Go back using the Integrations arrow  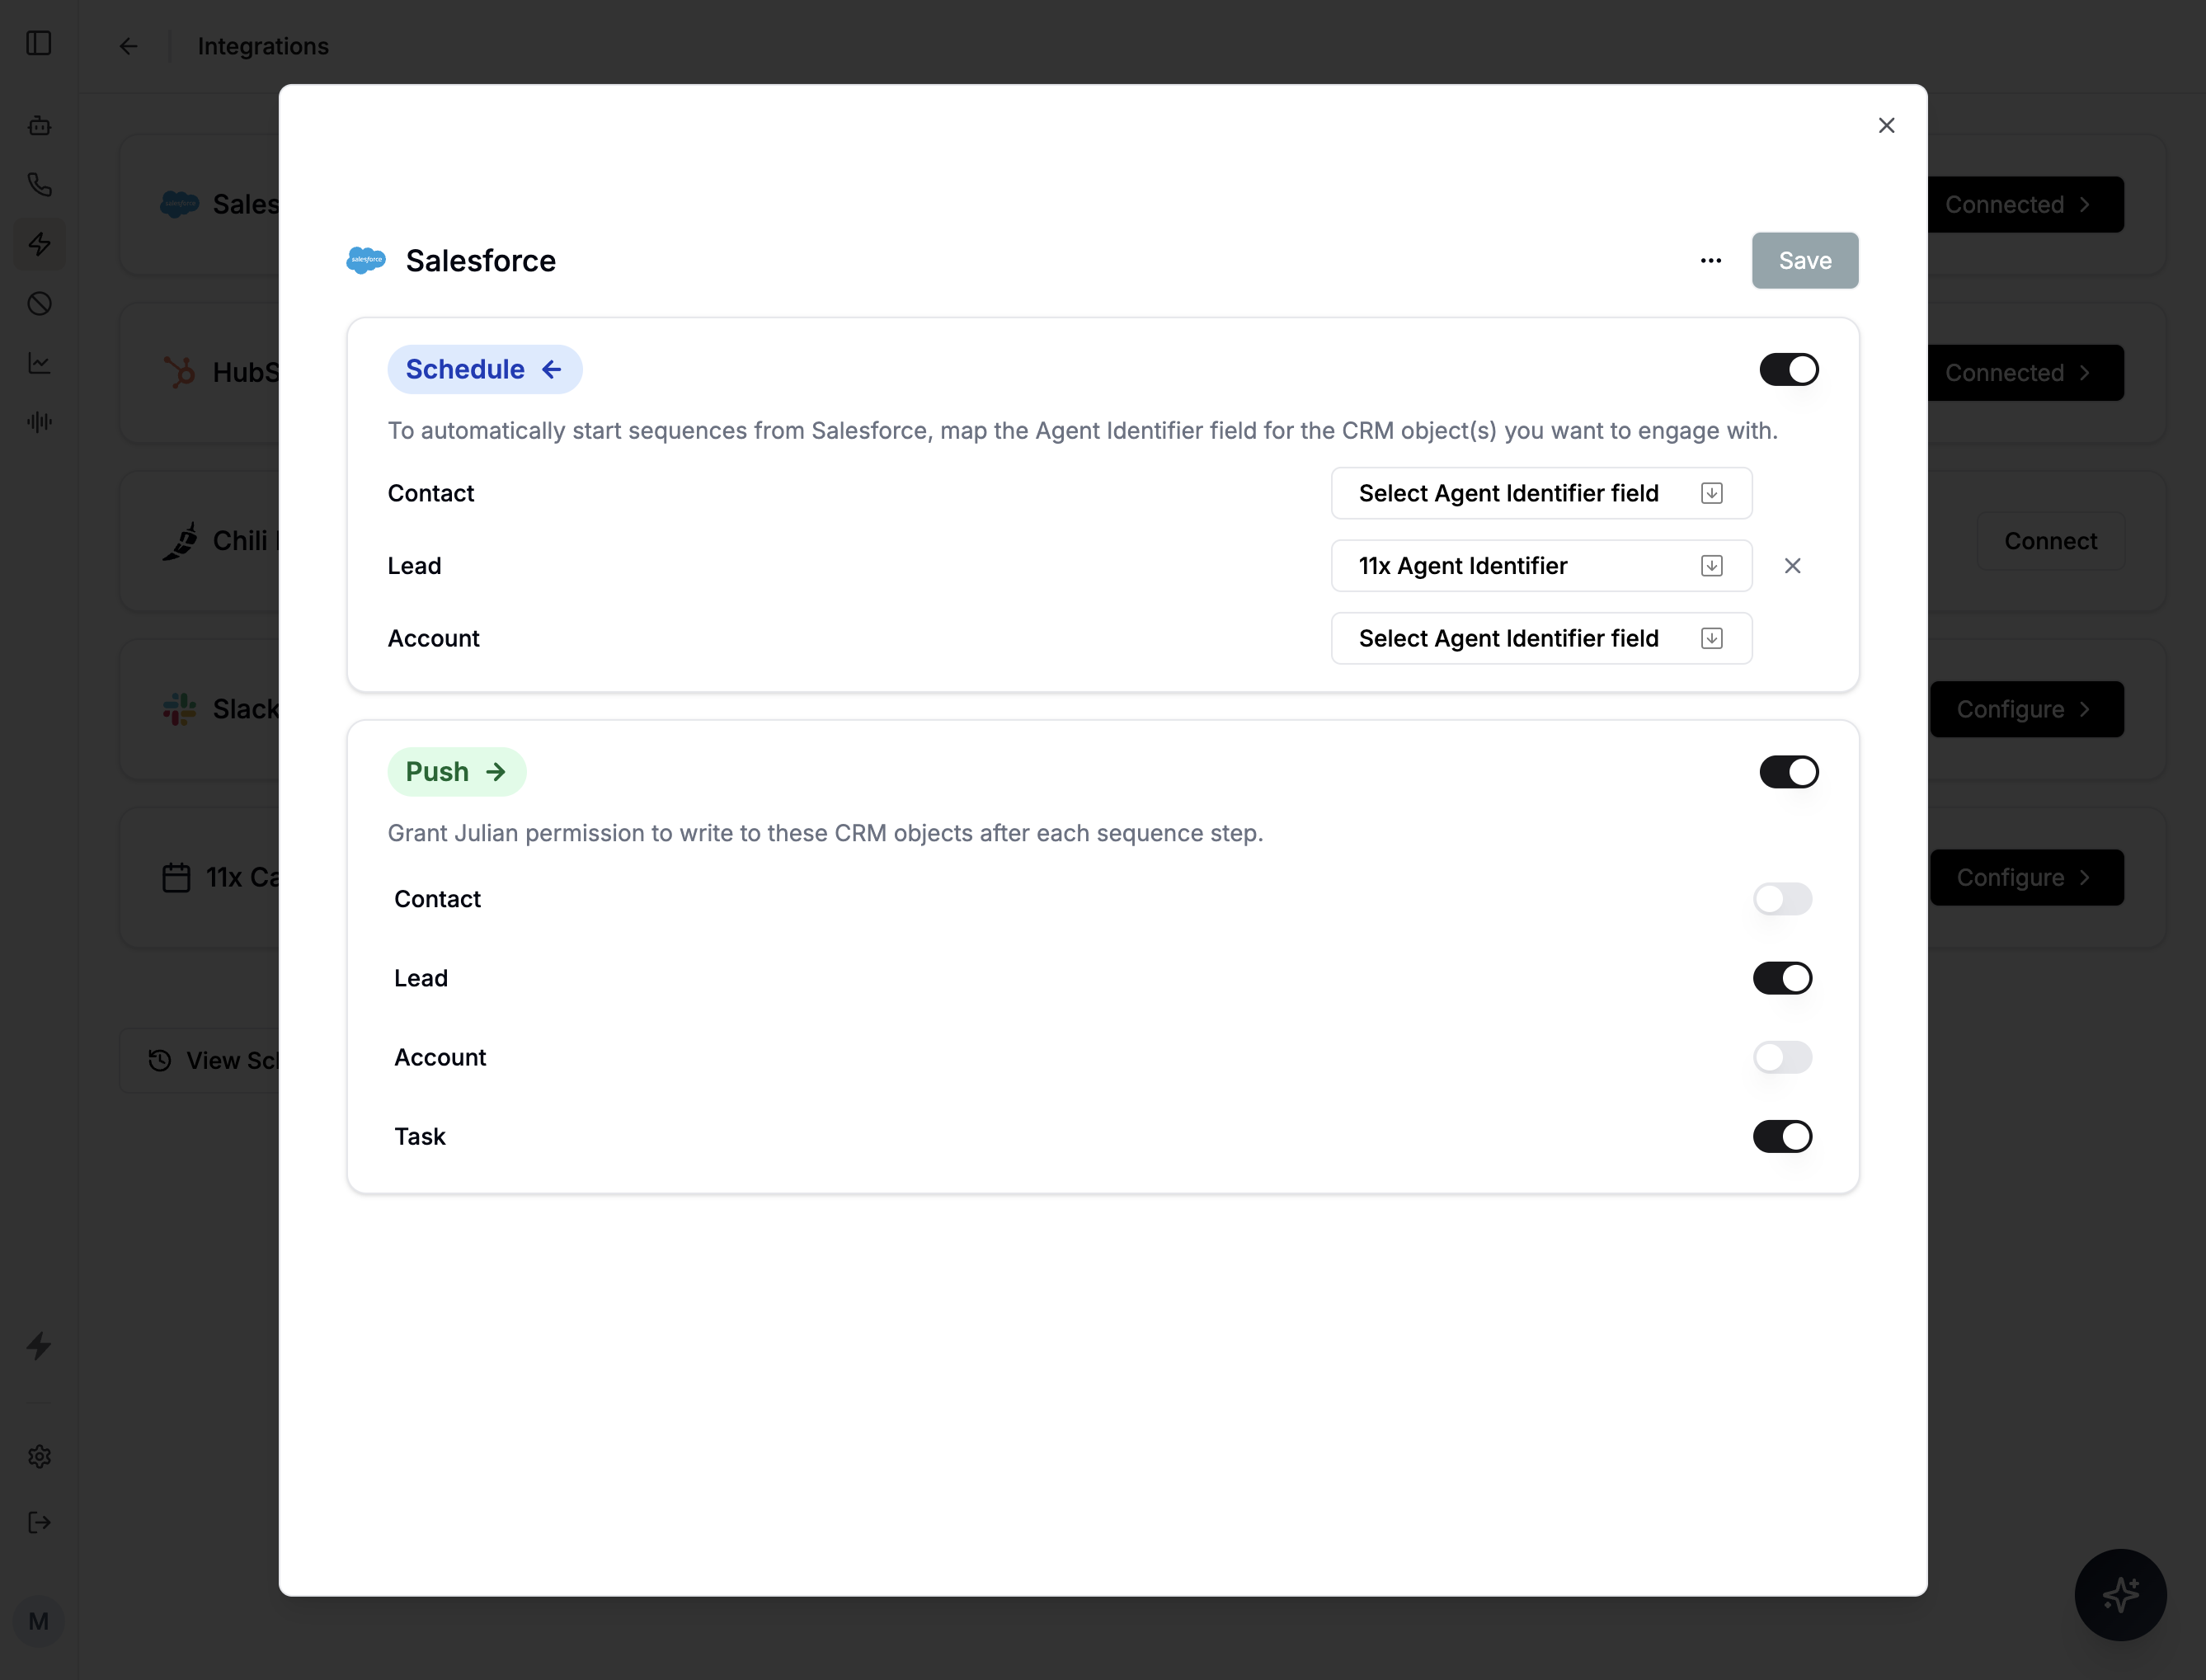pos(128,46)
